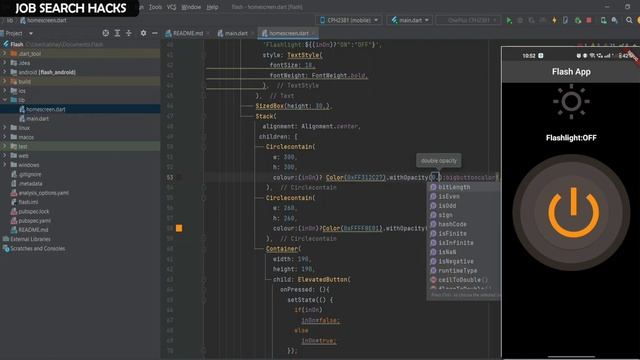
Task: Open the Device Manager icon in toolbar
Action: pyautogui.click(x=603, y=20)
